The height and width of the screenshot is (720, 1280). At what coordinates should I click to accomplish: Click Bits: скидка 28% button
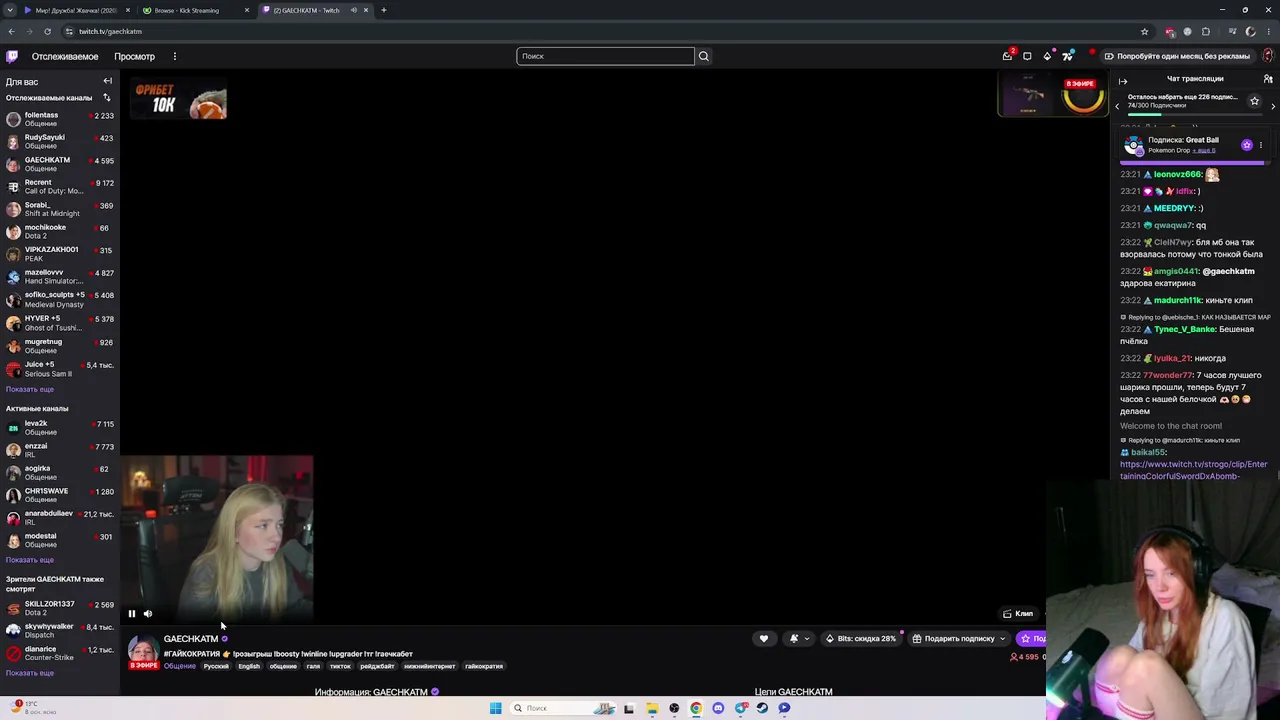click(860, 639)
